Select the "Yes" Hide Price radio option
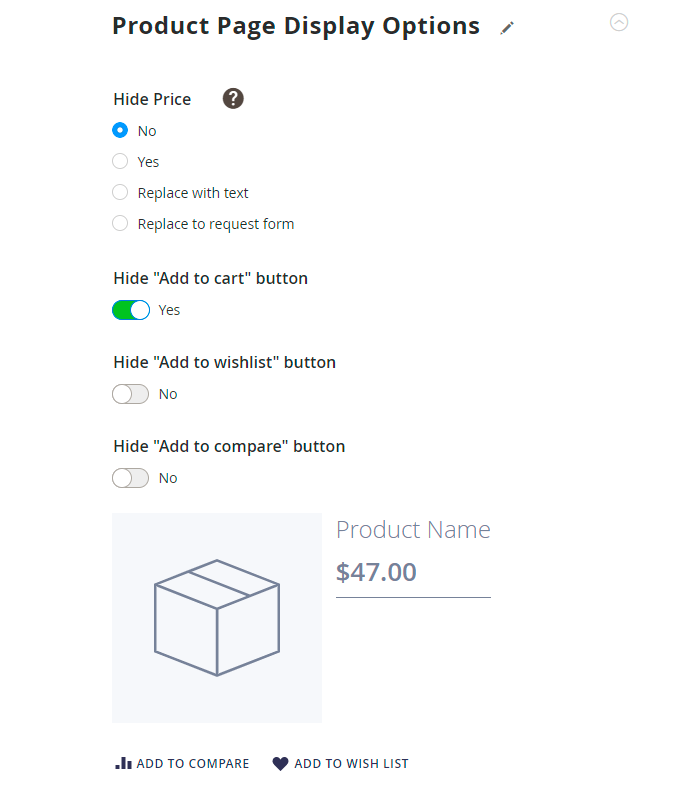 click(120, 161)
